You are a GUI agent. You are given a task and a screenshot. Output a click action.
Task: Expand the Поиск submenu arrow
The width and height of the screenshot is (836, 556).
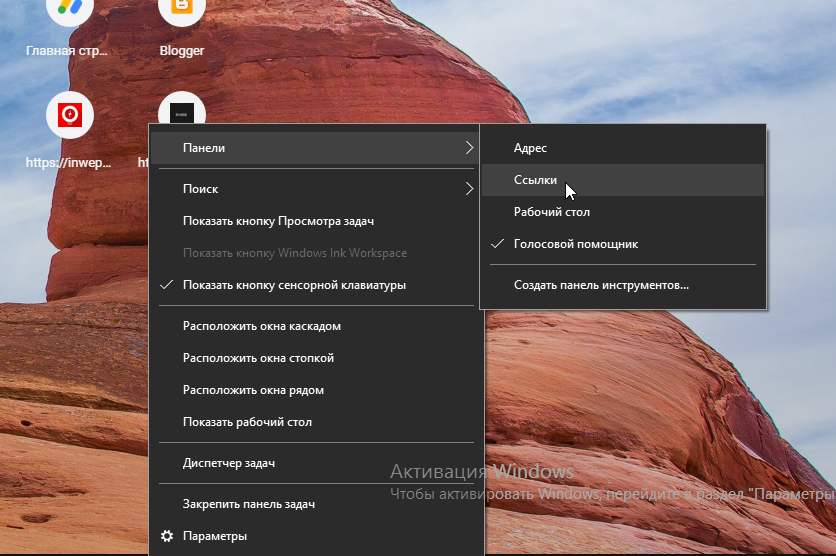point(469,189)
